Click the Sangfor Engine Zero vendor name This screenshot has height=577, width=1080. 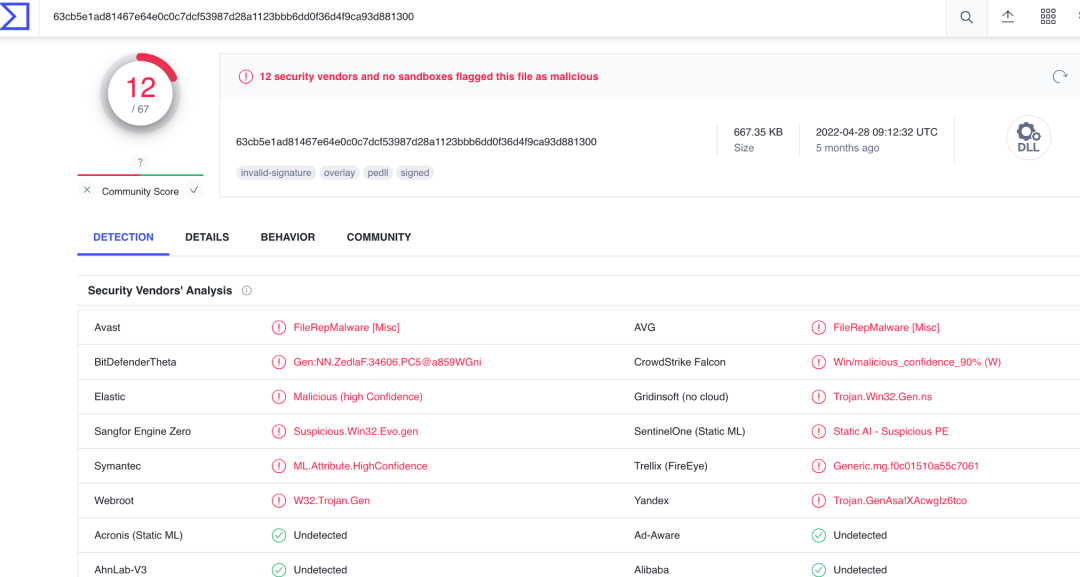pos(143,432)
